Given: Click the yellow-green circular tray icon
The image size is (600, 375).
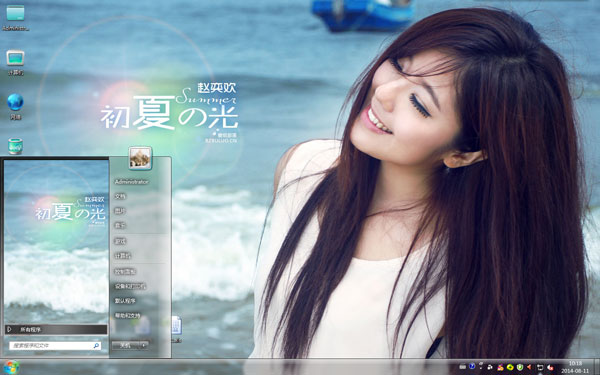Looking at the screenshot, I should pyautogui.click(x=510, y=367).
